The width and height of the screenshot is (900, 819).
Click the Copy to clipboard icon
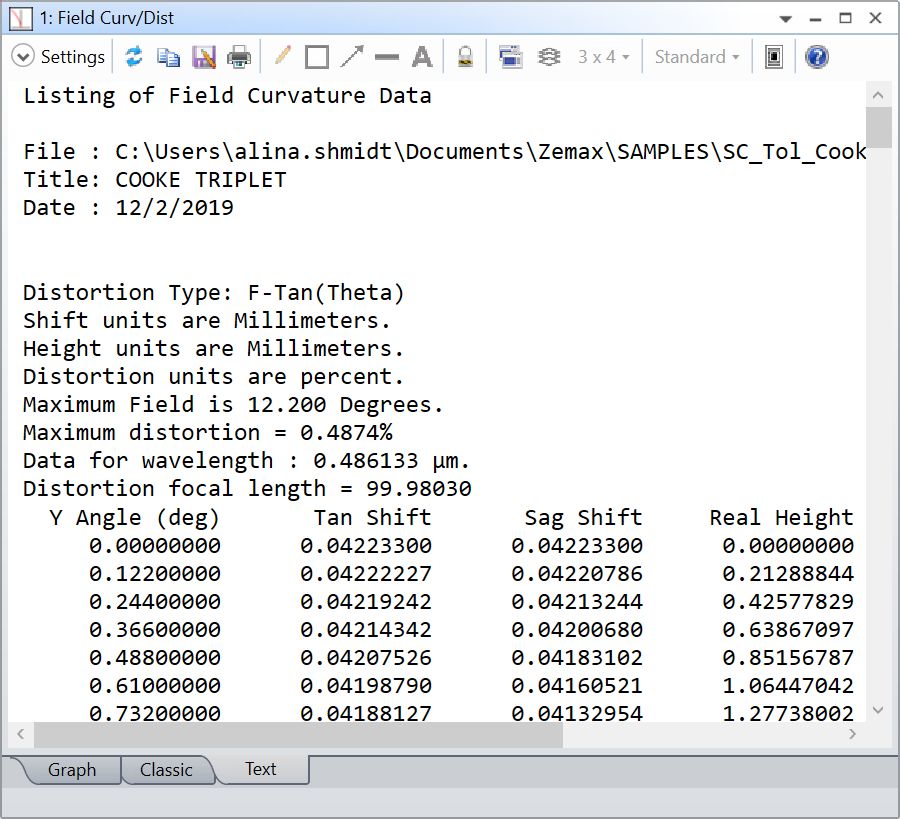pos(168,57)
